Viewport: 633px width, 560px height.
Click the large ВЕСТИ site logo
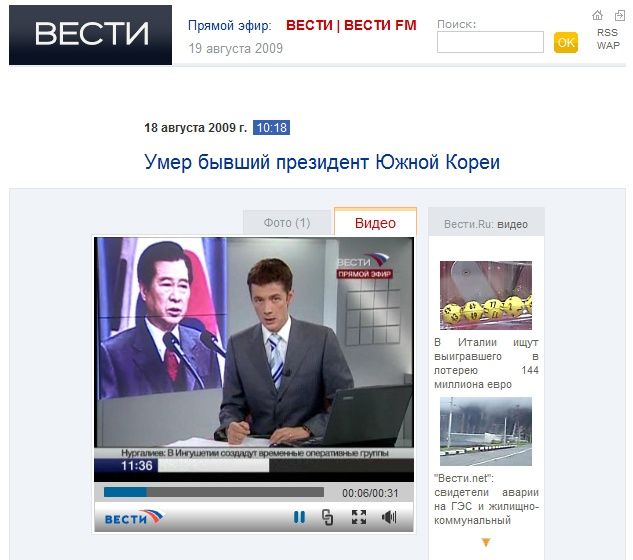coord(90,35)
